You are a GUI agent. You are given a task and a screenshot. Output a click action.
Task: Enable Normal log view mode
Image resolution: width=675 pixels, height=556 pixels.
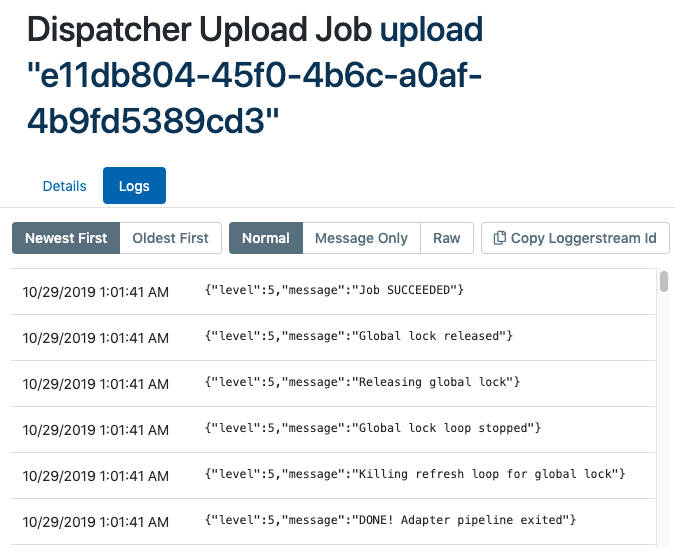coord(265,238)
